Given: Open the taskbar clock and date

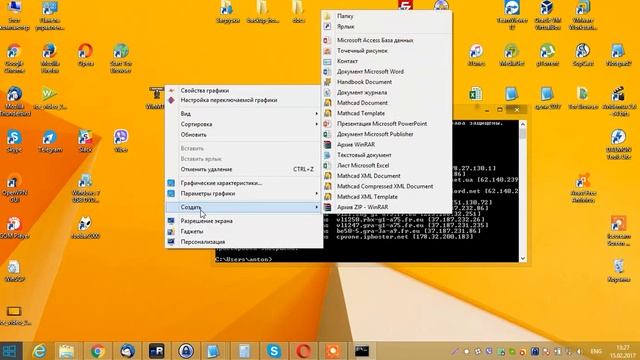Looking at the screenshot, I should coord(623,351).
